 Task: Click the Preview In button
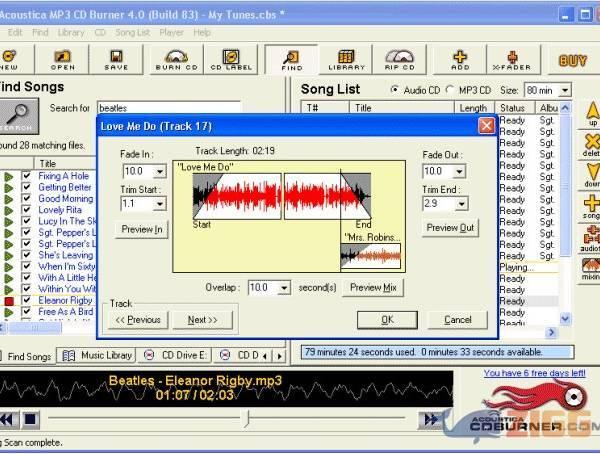click(x=142, y=229)
